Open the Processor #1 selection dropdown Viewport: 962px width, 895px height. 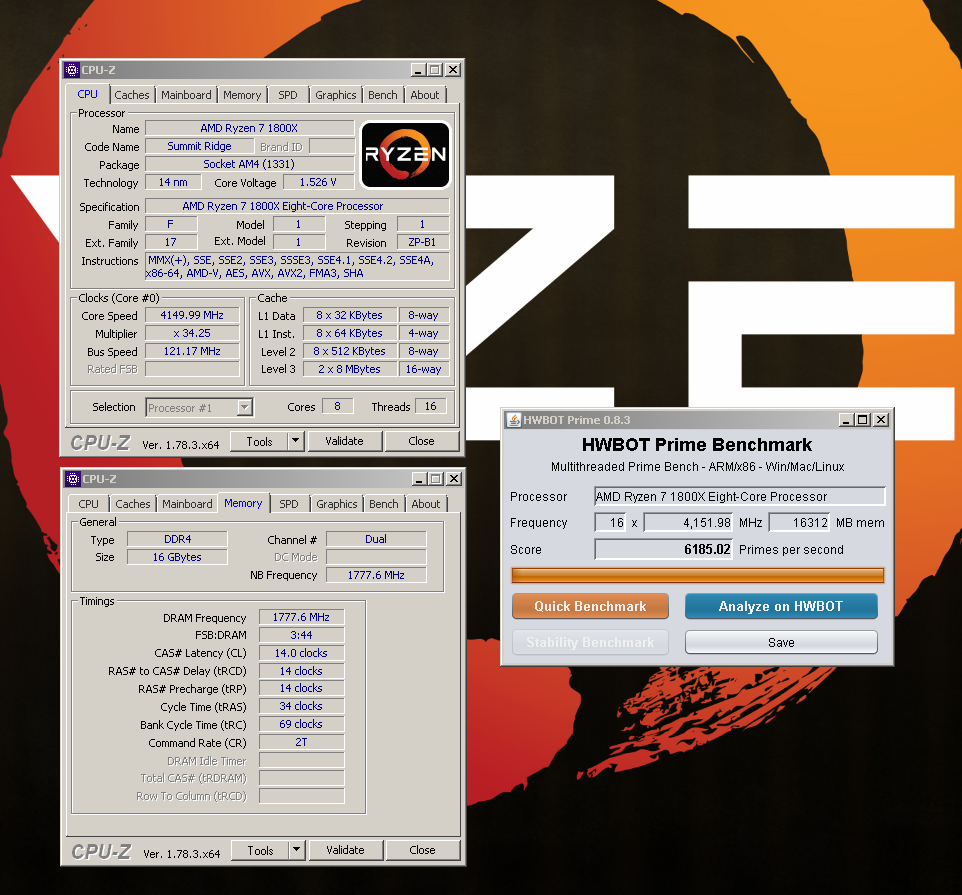click(245, 407)
